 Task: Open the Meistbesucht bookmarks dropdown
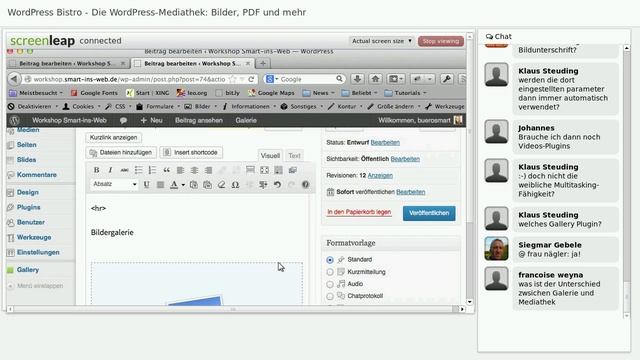pyautogui.click(x=36, y=93)
